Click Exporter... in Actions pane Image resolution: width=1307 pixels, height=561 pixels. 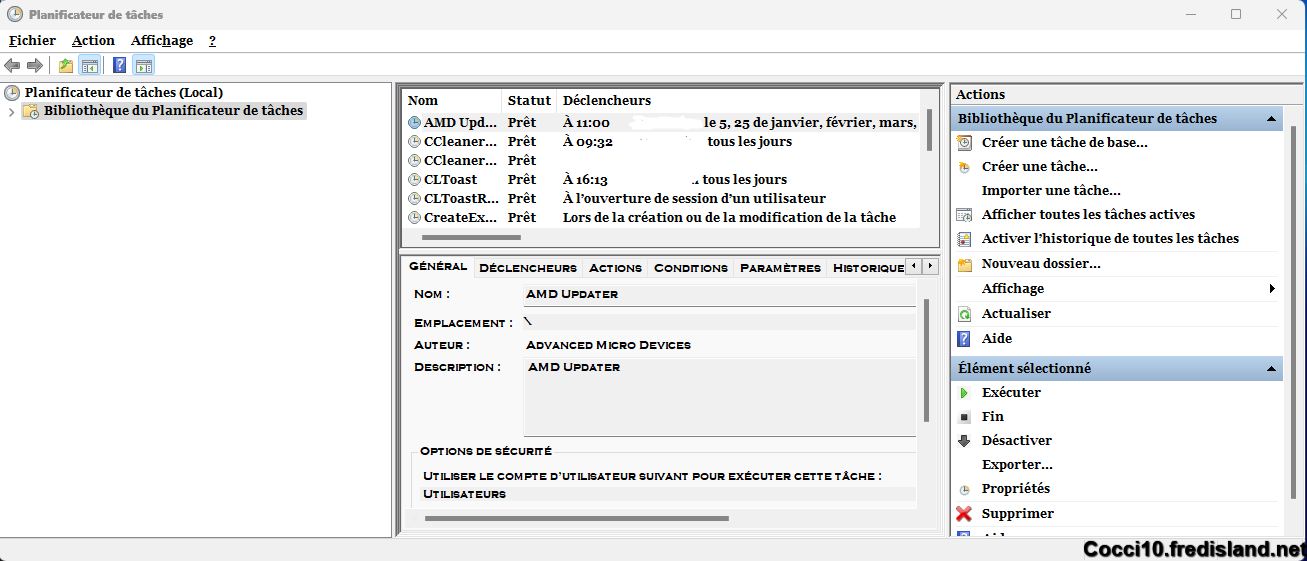[x=1017, y=465]
